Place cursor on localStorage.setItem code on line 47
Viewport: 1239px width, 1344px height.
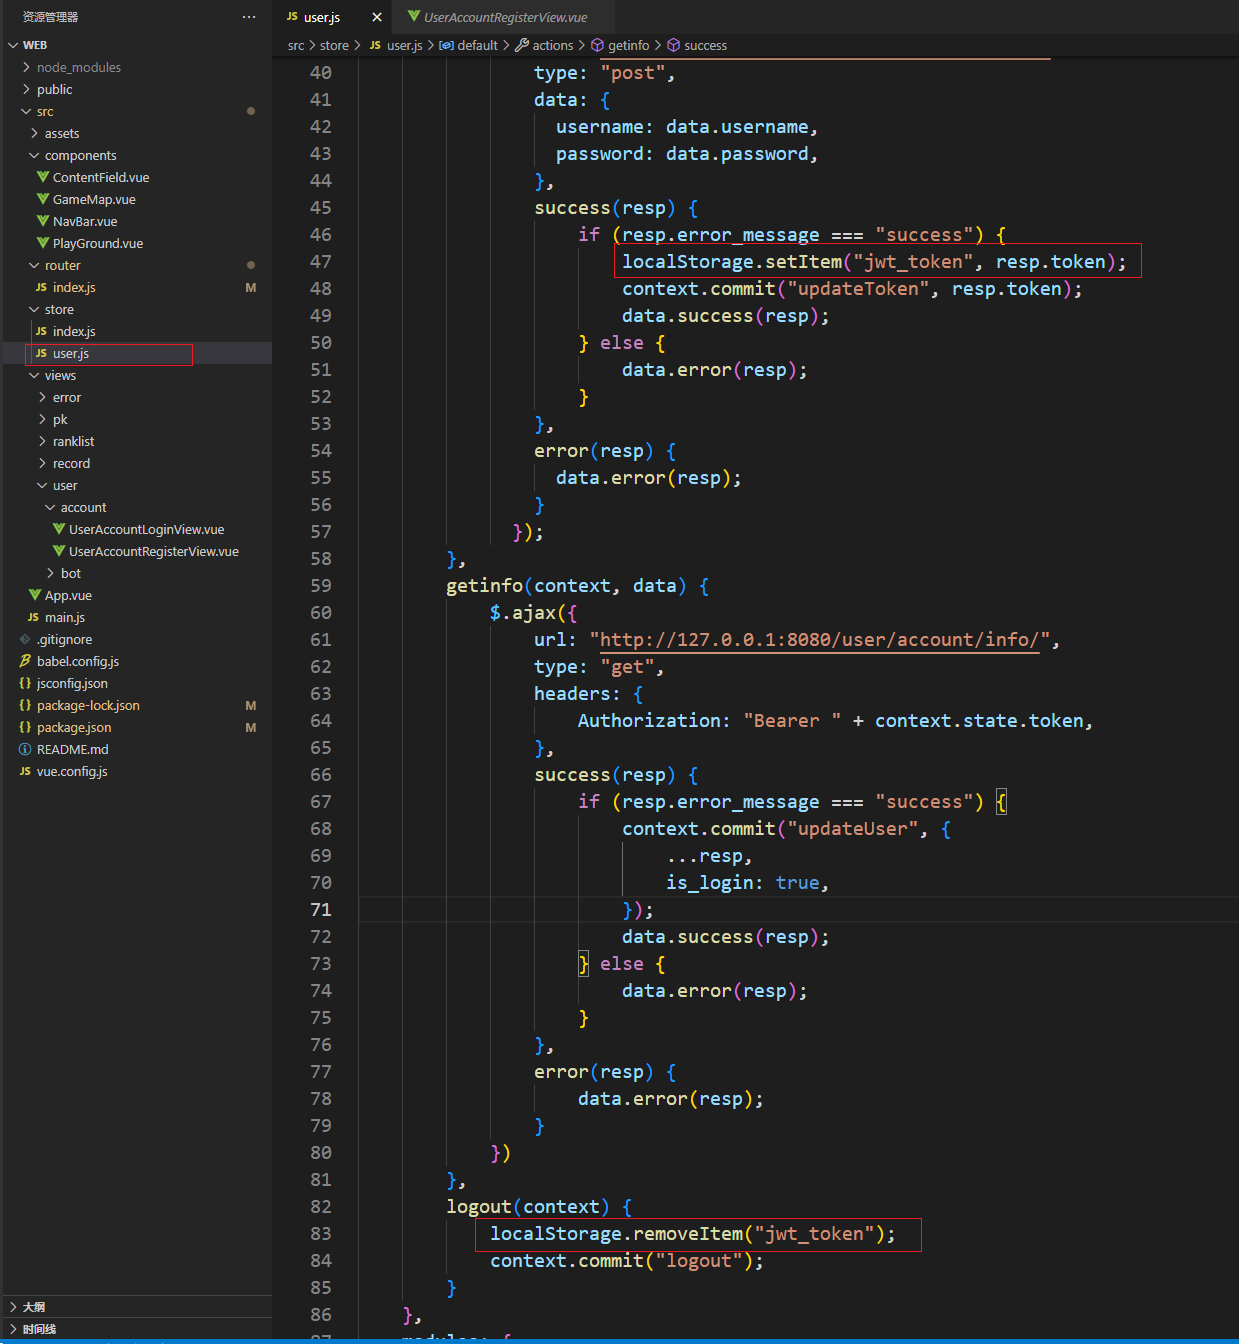pyautogui.click(x=874, y=261)
